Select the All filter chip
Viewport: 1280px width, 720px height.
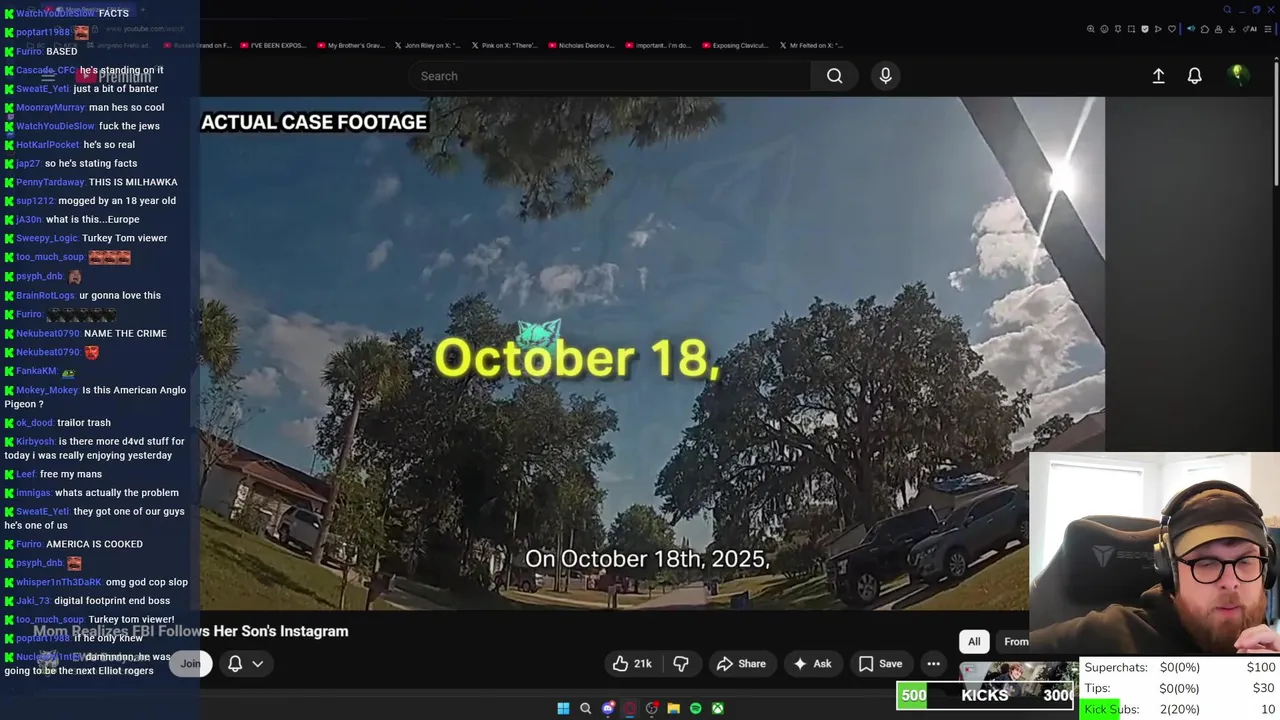pyautogui.click(x=974, y=641)
